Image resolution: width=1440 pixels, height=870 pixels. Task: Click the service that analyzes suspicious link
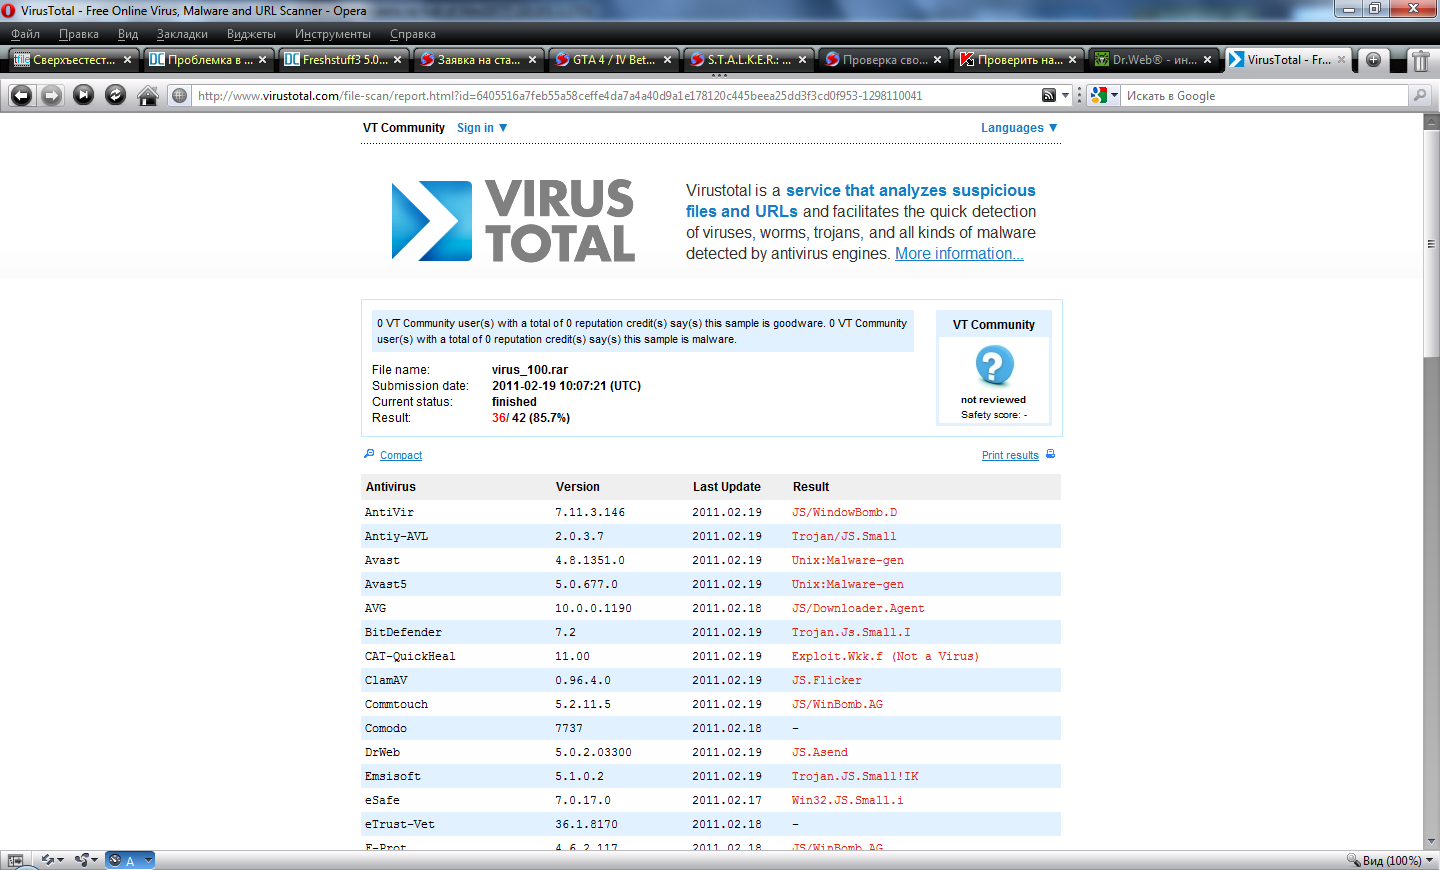pyautogui.click(x=861, y=201)
